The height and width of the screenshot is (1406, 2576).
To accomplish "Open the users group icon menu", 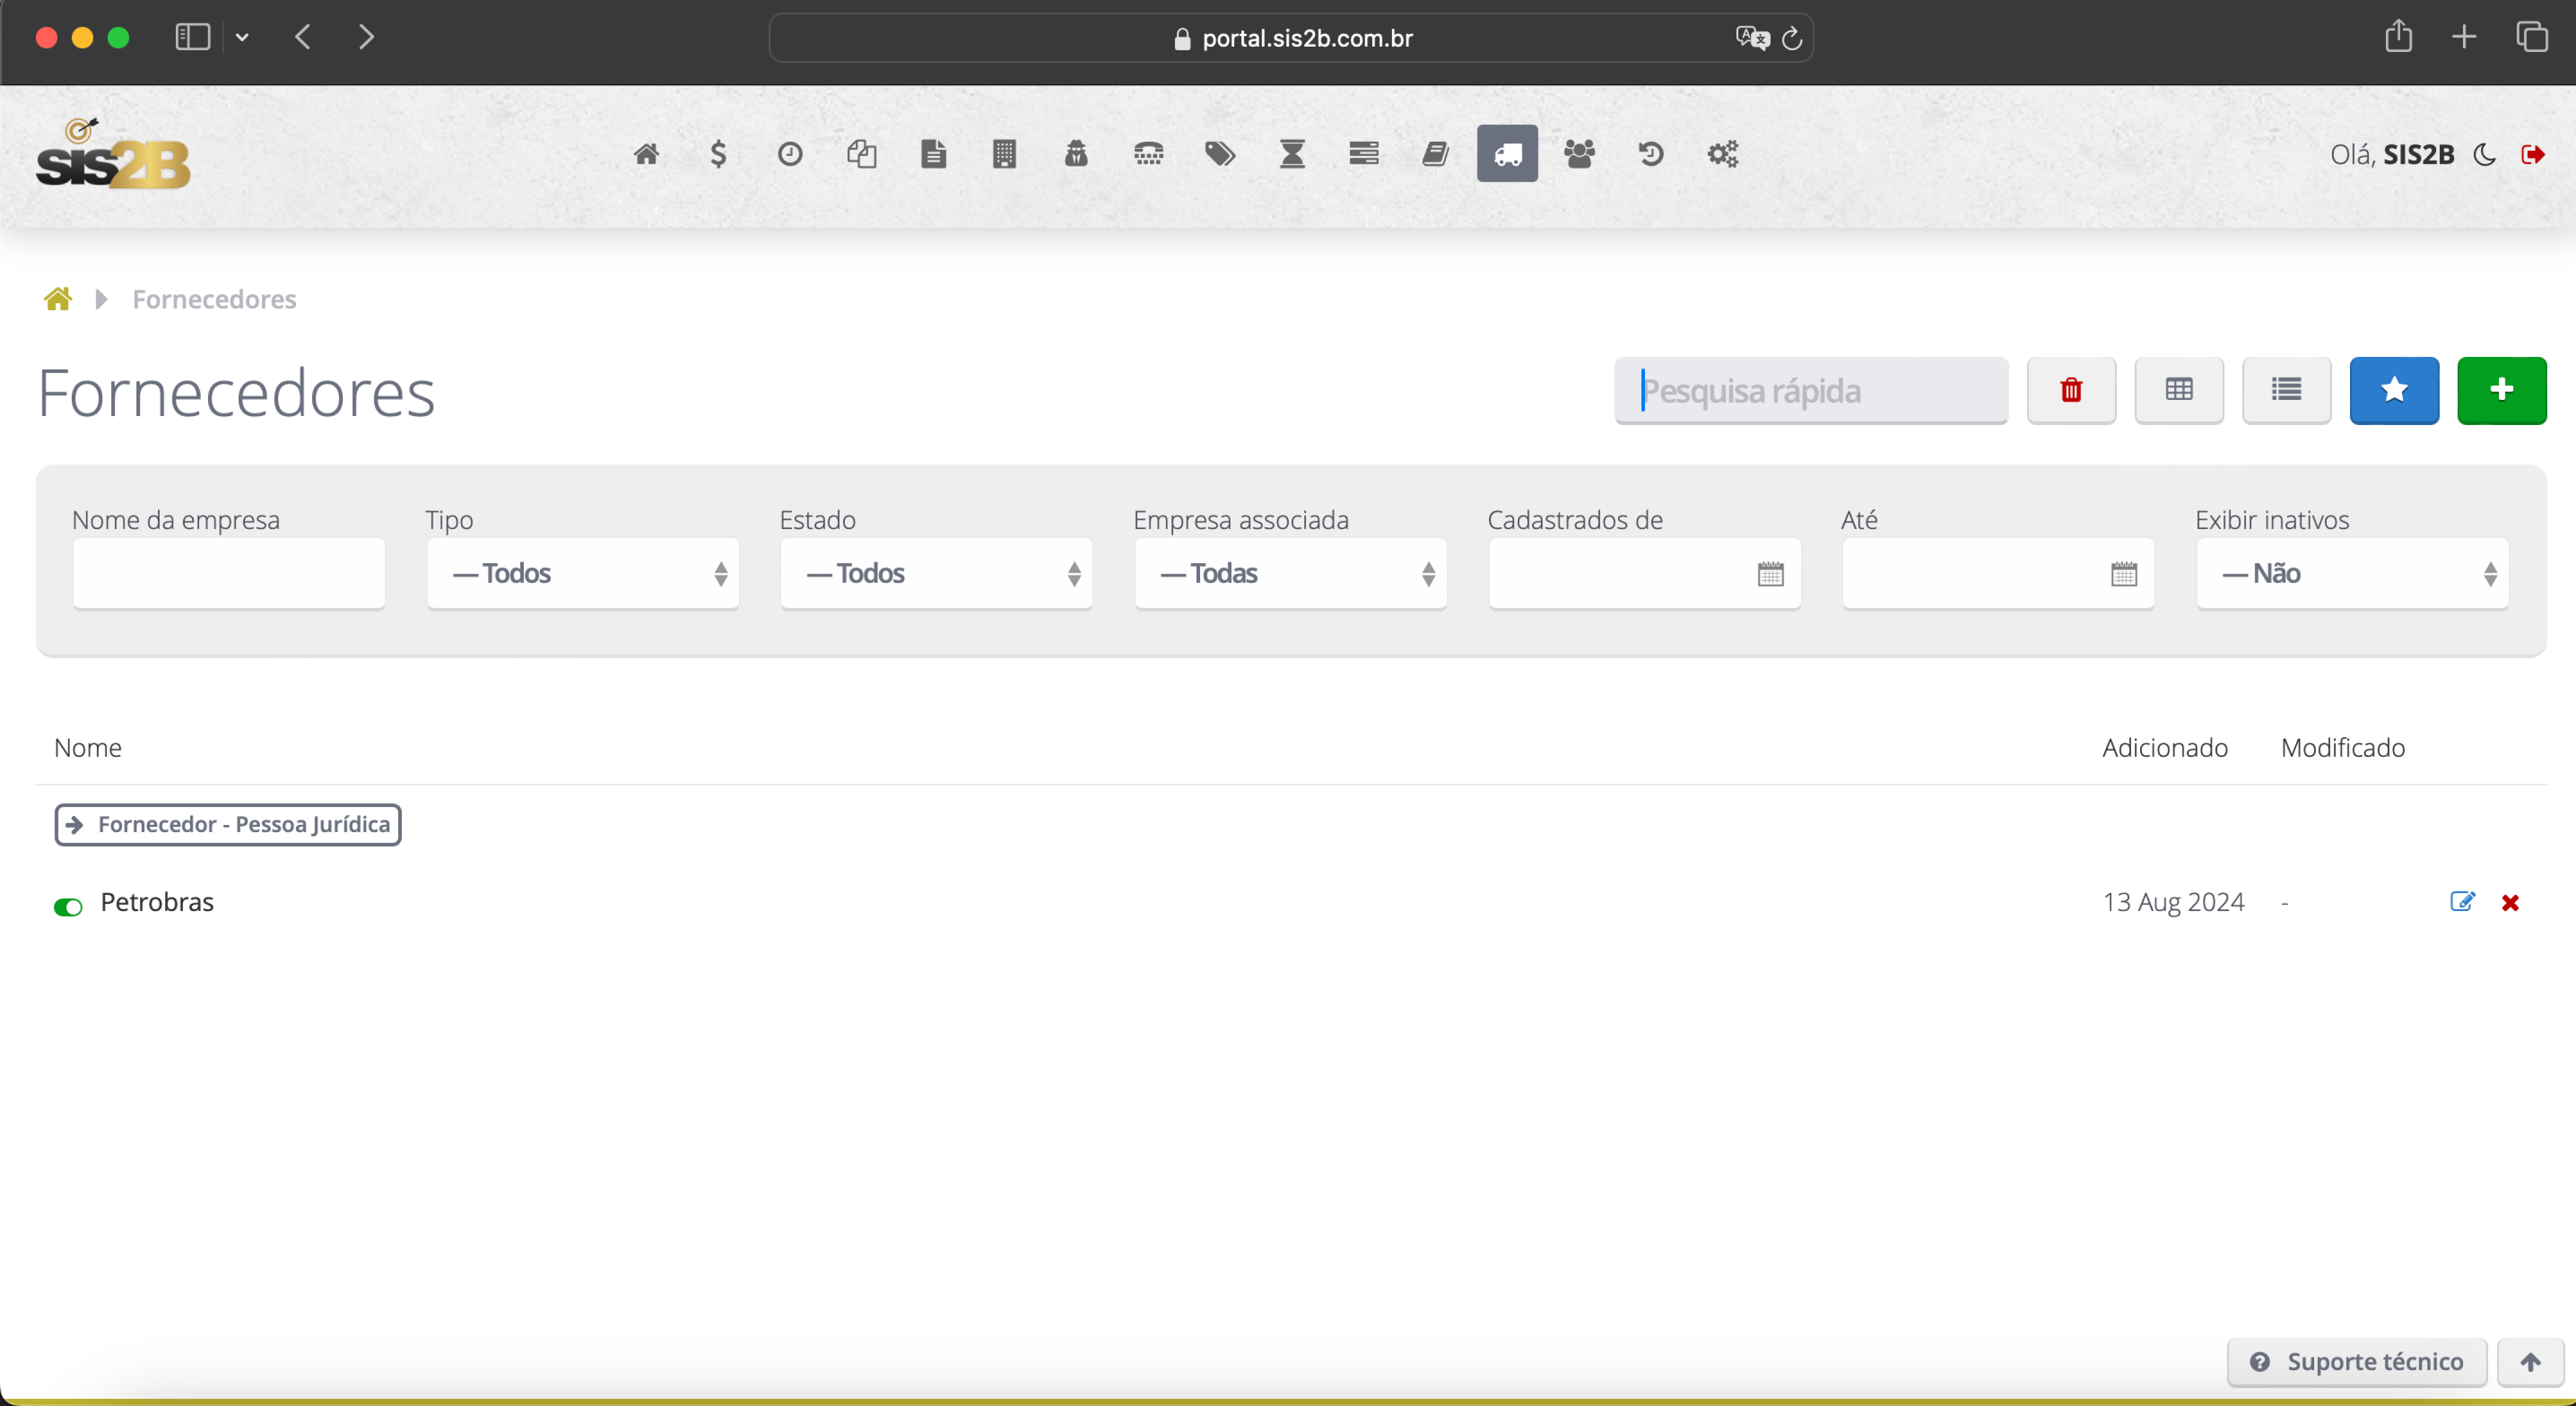I will click(1579, 153).
